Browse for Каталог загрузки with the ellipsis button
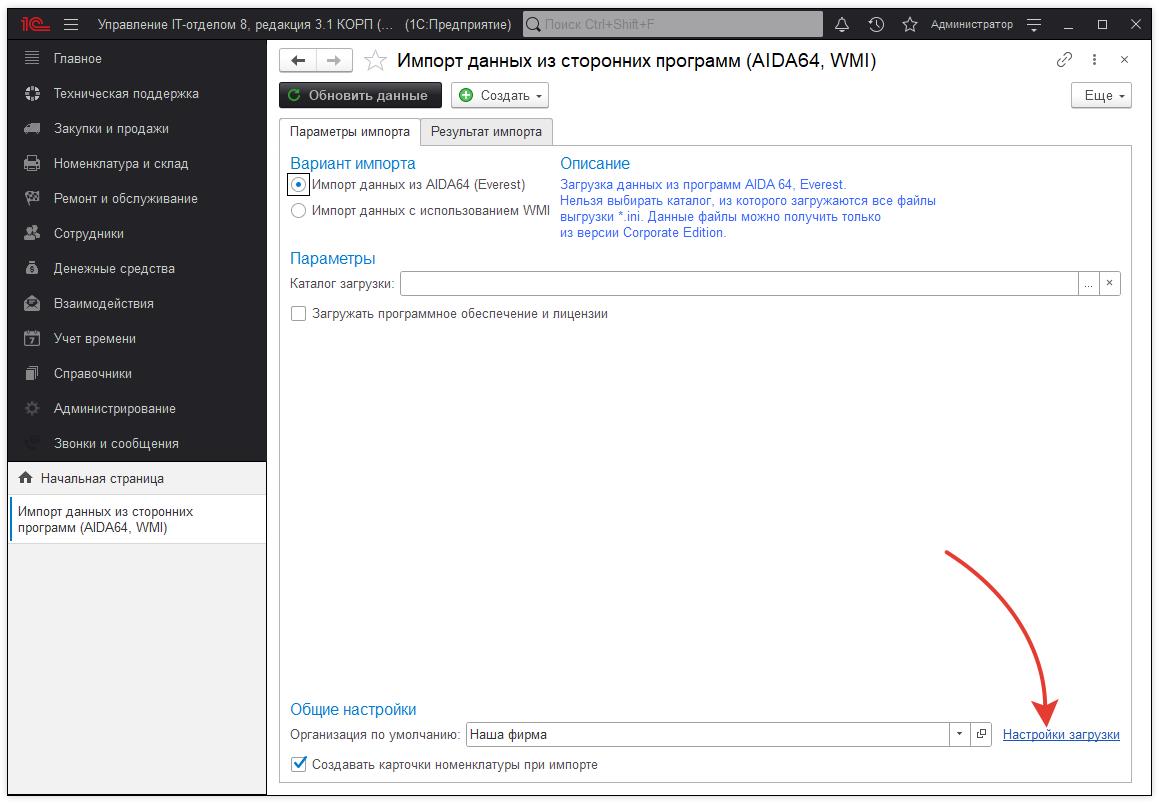1159x803 pixels. (1089, 283)
